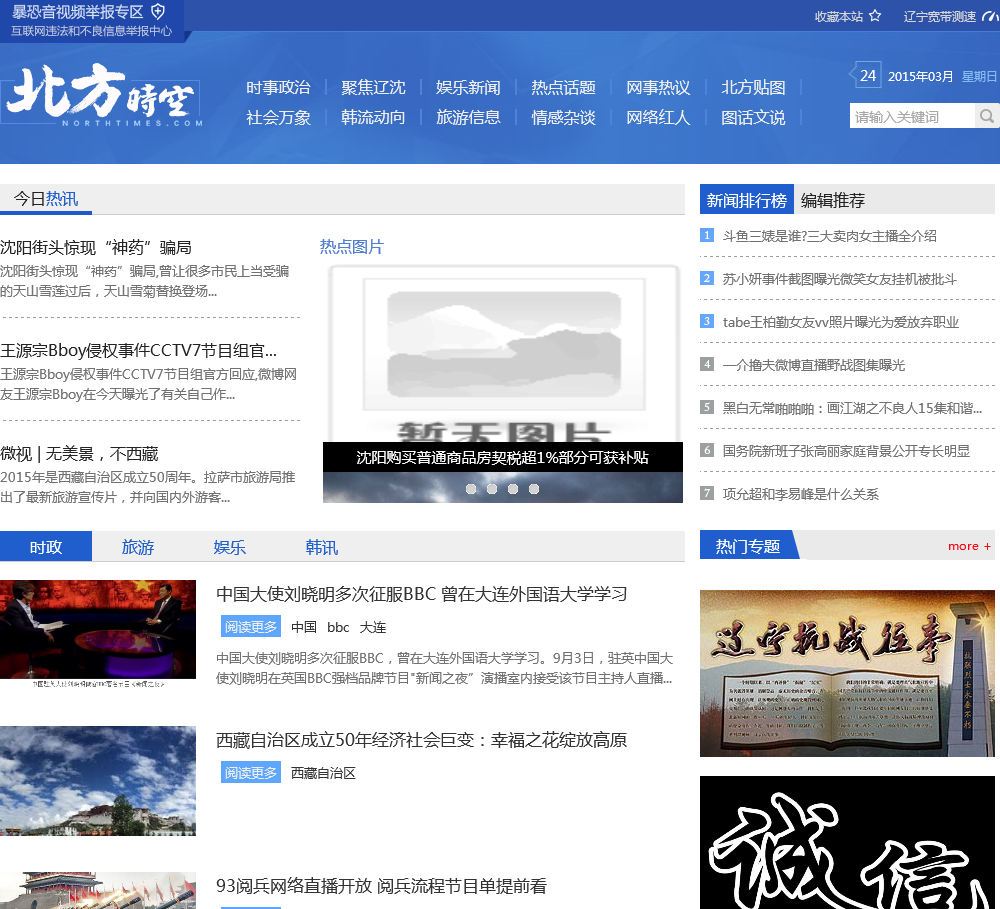Open ranked item tabe王柏勤女友vv照片曝光为爱放弃职业

tap(841, 322)
